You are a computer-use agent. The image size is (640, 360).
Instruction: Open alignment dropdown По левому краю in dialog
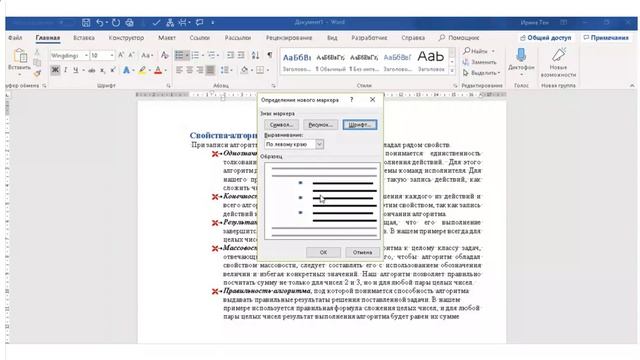(x=320, y=144)
